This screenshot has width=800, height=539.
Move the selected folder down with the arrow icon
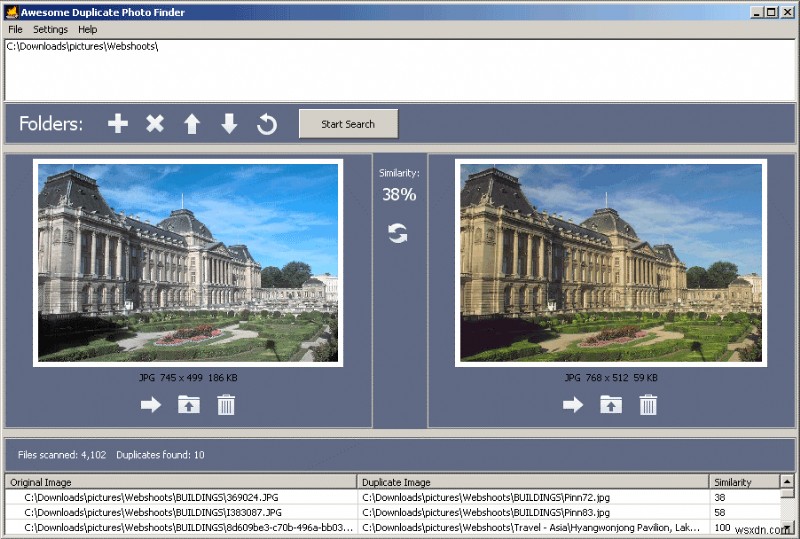(x=229, y=124)
